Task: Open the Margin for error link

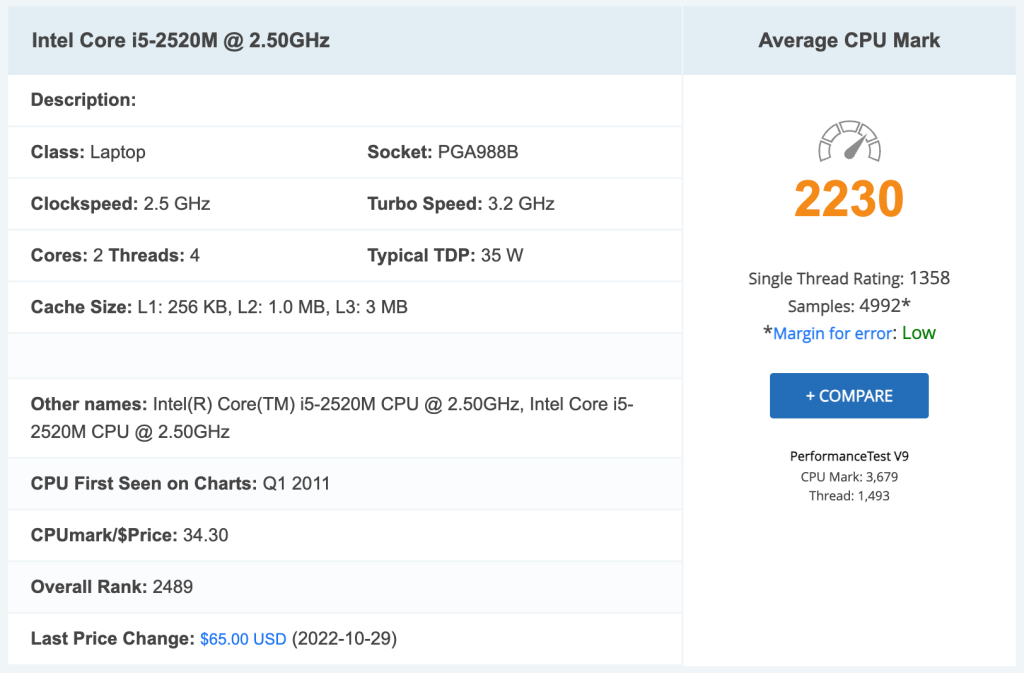Action: point(833,333)
